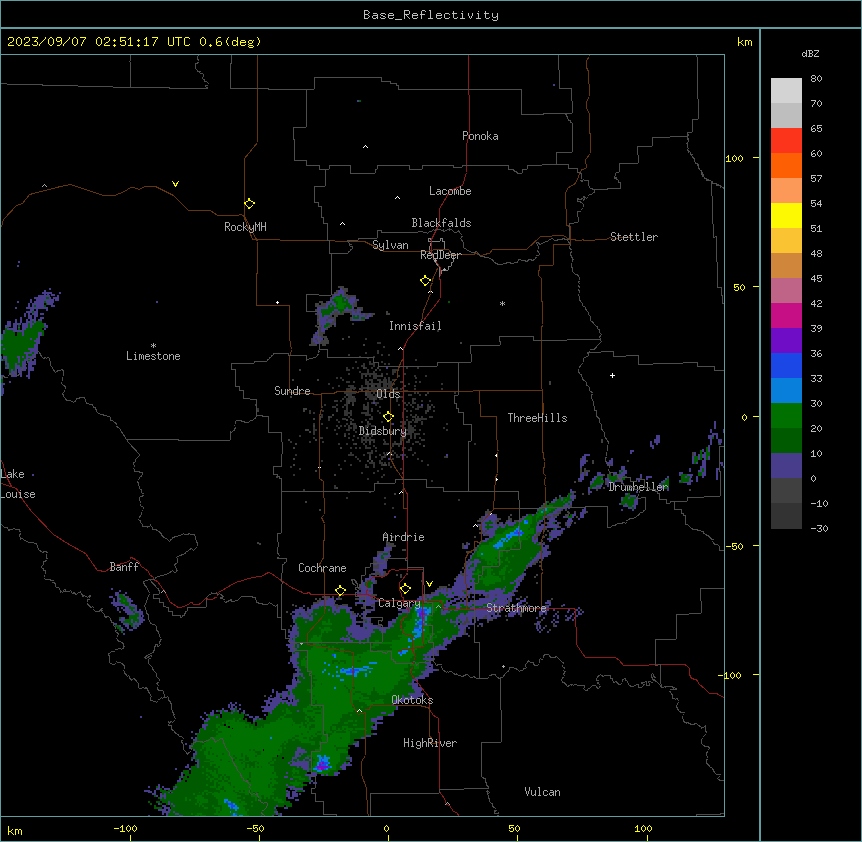Image resolution: width=862 pixels, height=842 pixels.
Task: Click the Lake Louise label
Action: click(18, 484)
